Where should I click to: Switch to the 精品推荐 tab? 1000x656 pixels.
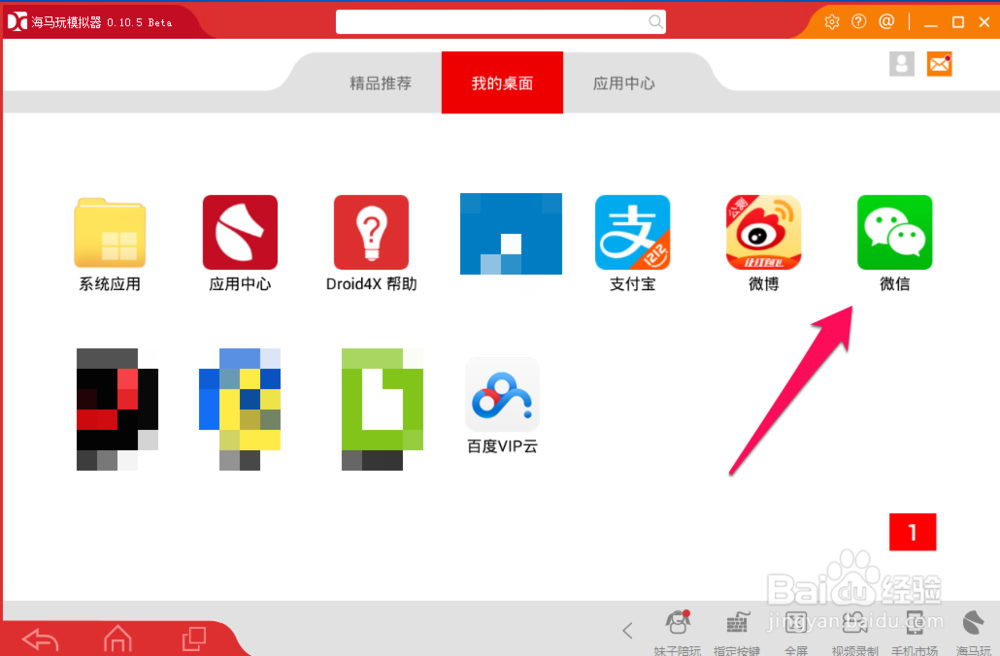381,83
